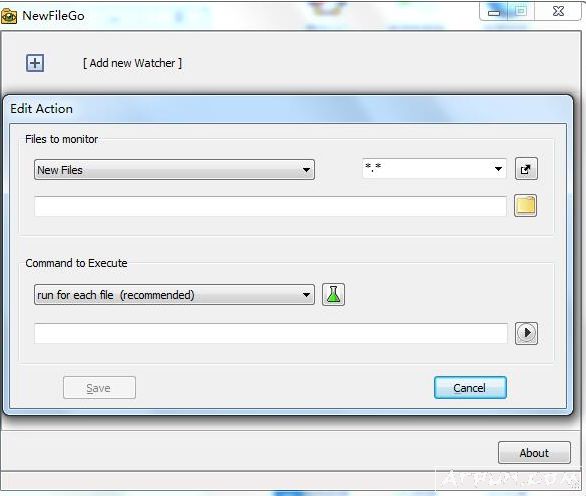Viewport: 586px width, 496px height.
Task: Maximize the NewFileGo window
Action: tap(521, 12)
